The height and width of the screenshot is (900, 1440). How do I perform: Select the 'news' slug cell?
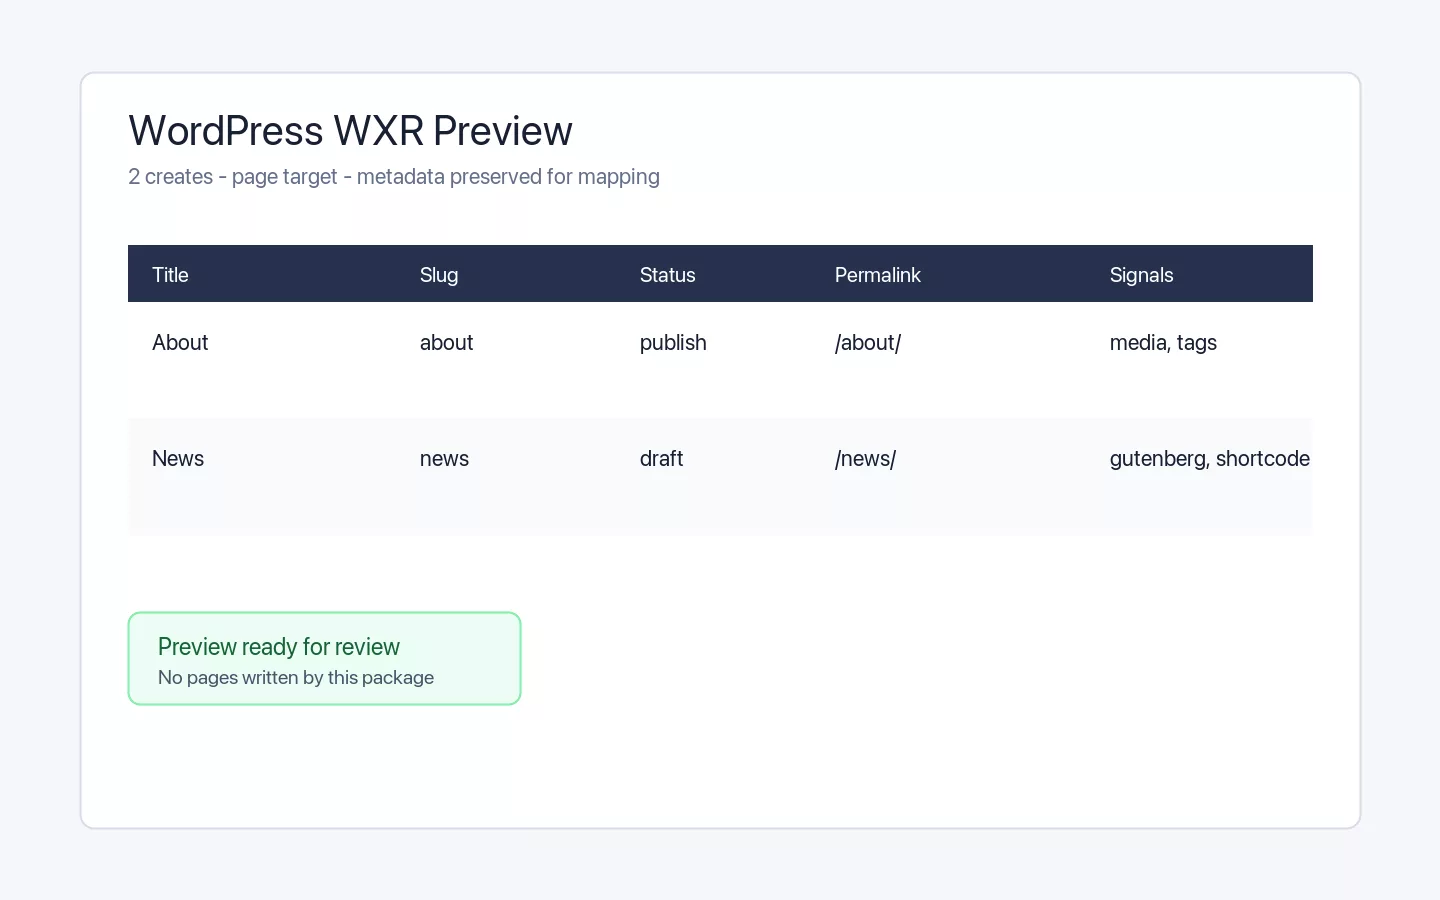[x=444, y=459]
